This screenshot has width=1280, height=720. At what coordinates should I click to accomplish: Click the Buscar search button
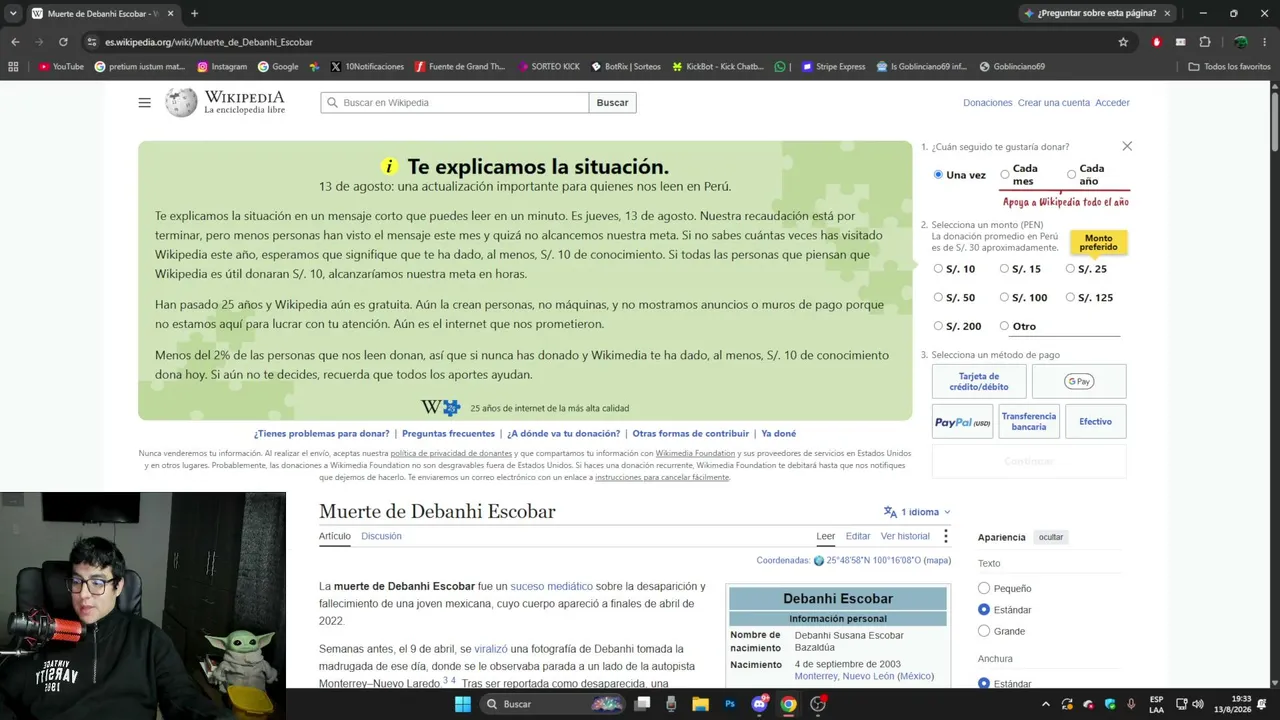coord(612,103)
